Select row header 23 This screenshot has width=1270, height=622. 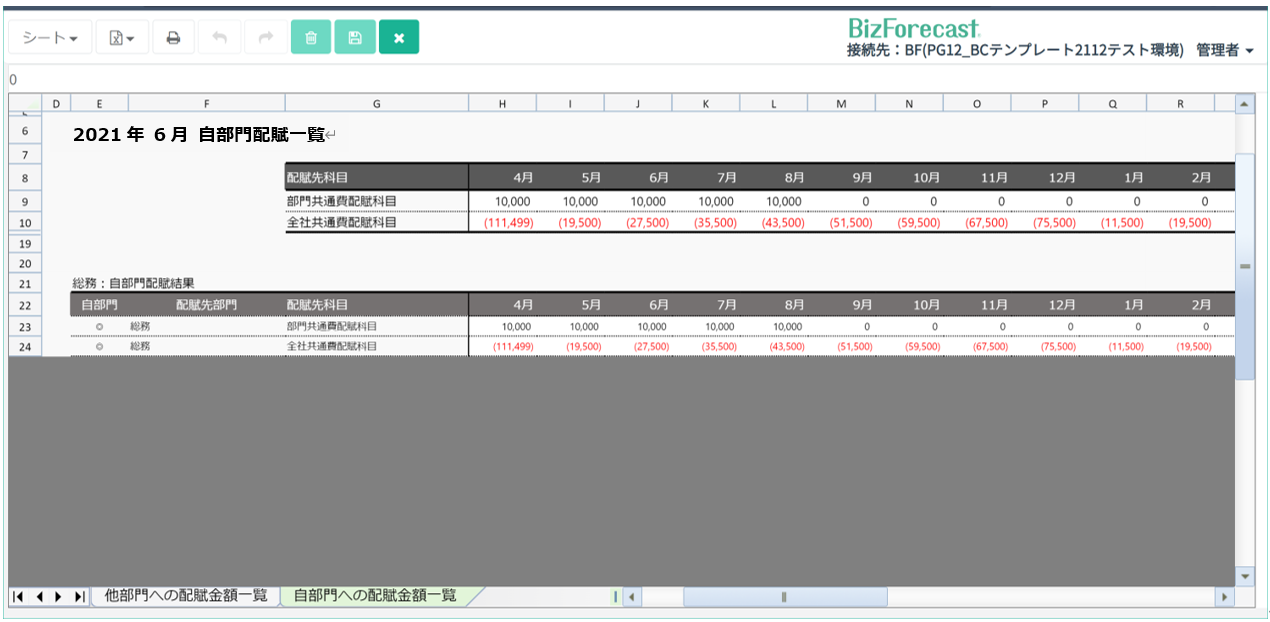[26, 326]
